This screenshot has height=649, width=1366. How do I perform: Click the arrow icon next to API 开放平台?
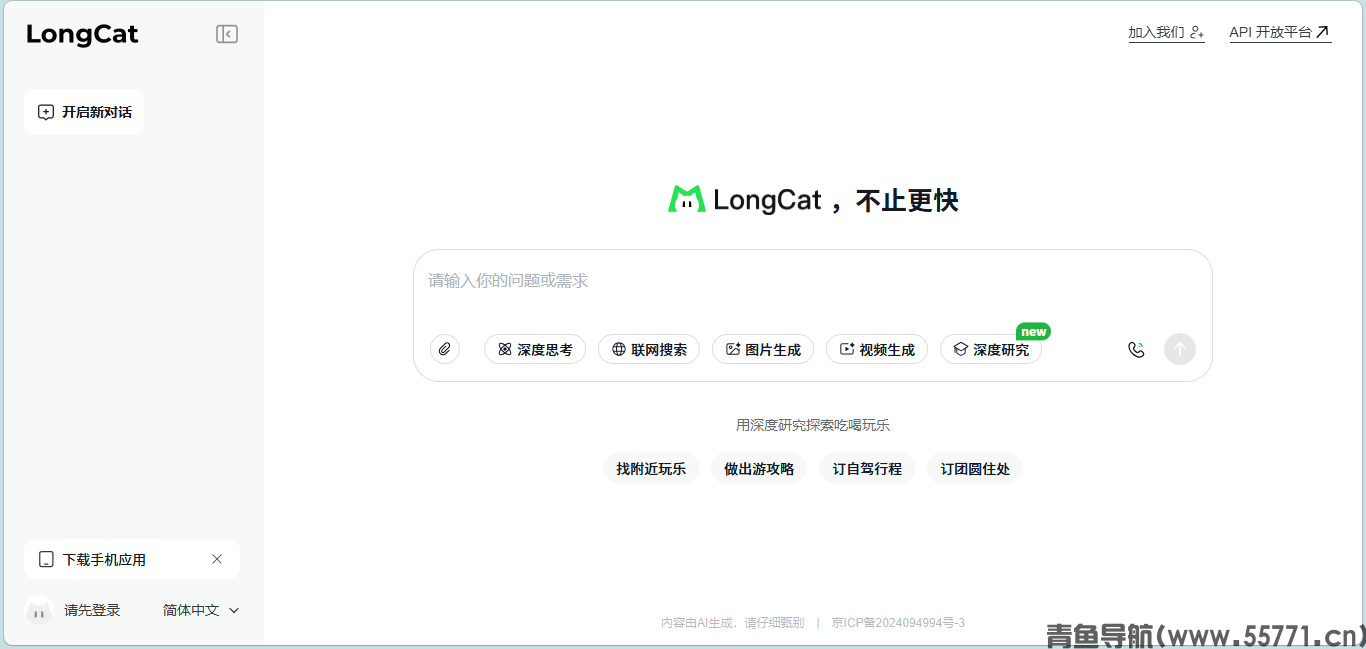[x=1323, y=32]
